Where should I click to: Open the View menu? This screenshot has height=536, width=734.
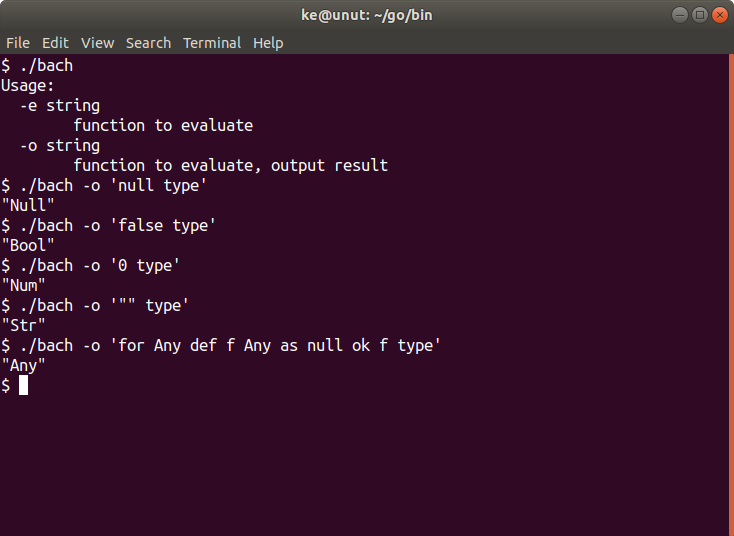[97, 43]
